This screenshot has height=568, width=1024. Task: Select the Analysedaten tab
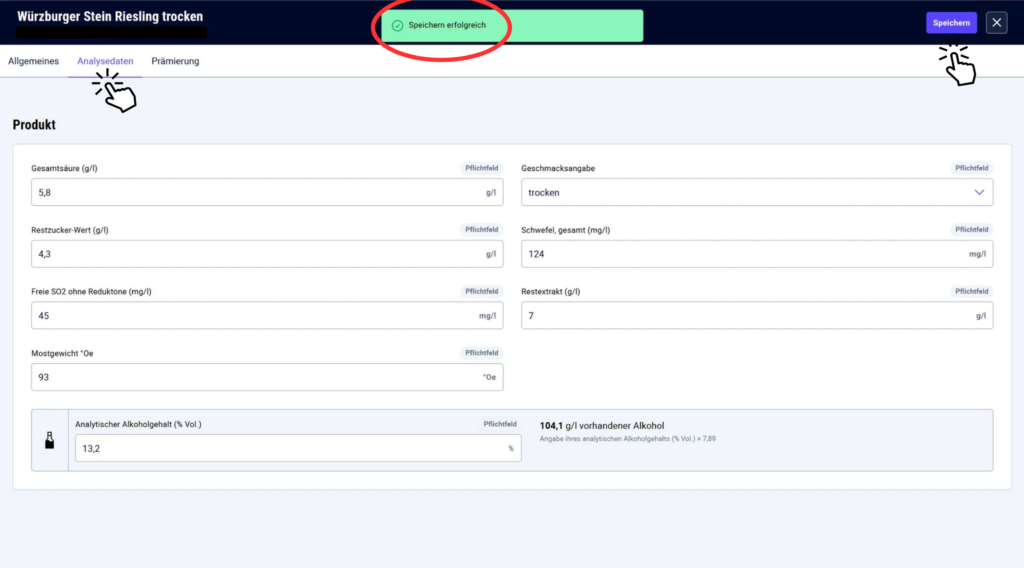click(x=105, y=61)
